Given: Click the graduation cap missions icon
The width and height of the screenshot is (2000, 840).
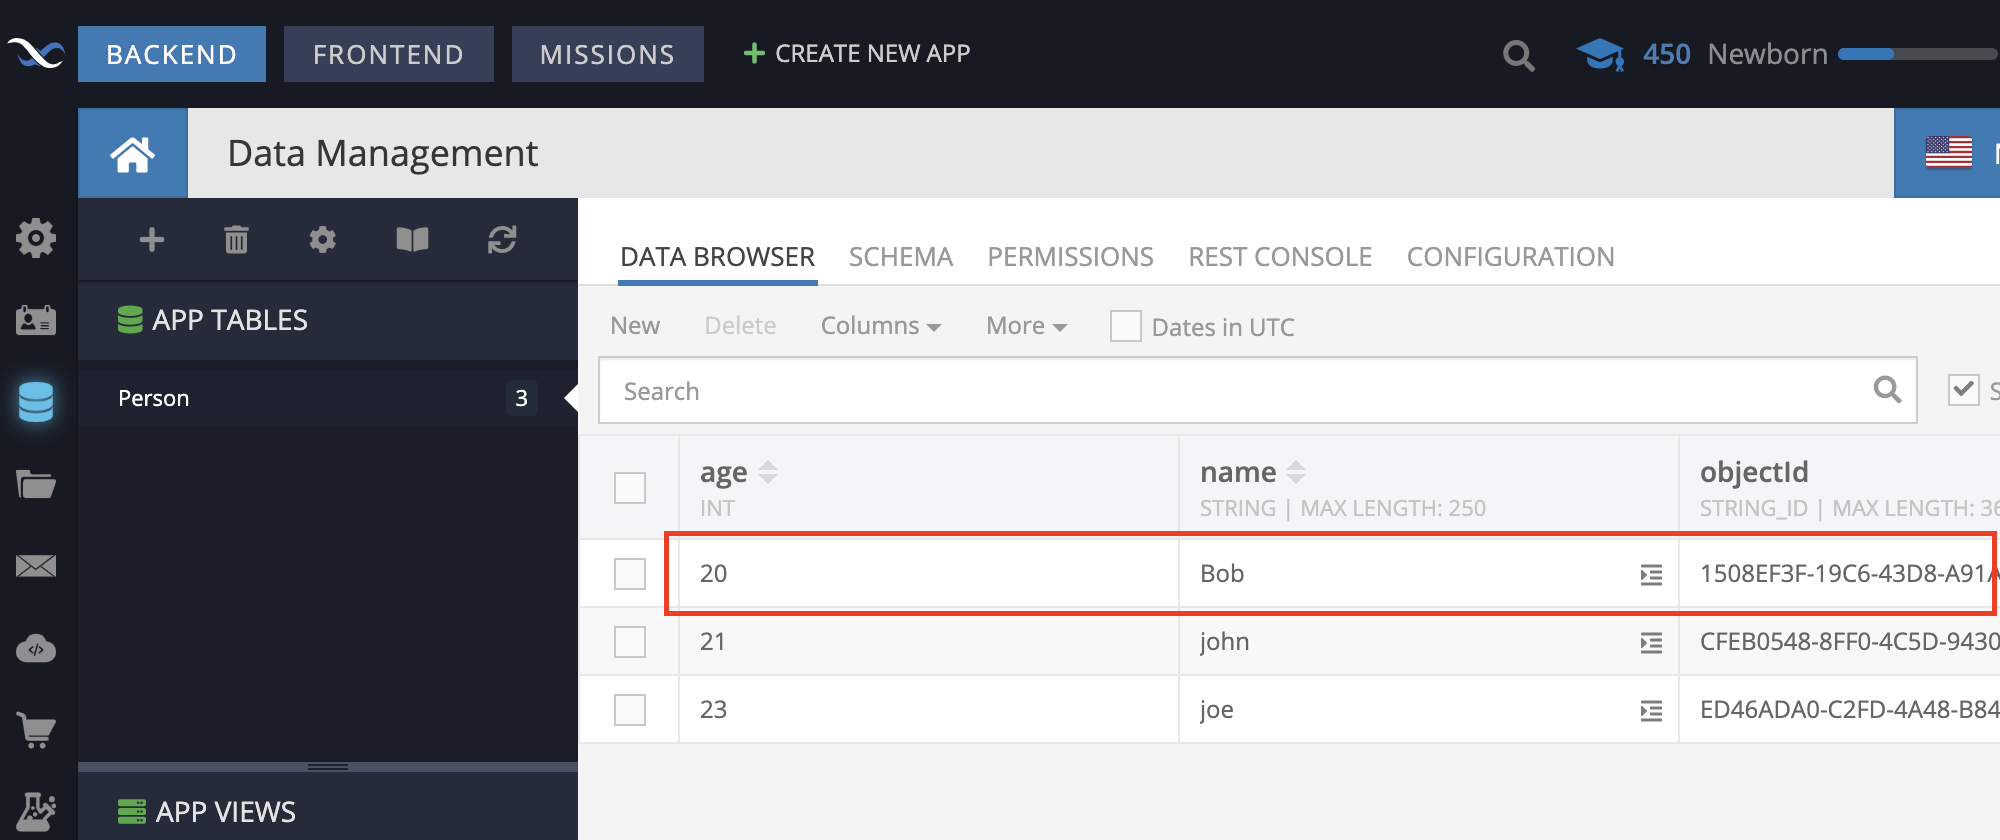Looking at the screenshot, I should point(1600,54).
